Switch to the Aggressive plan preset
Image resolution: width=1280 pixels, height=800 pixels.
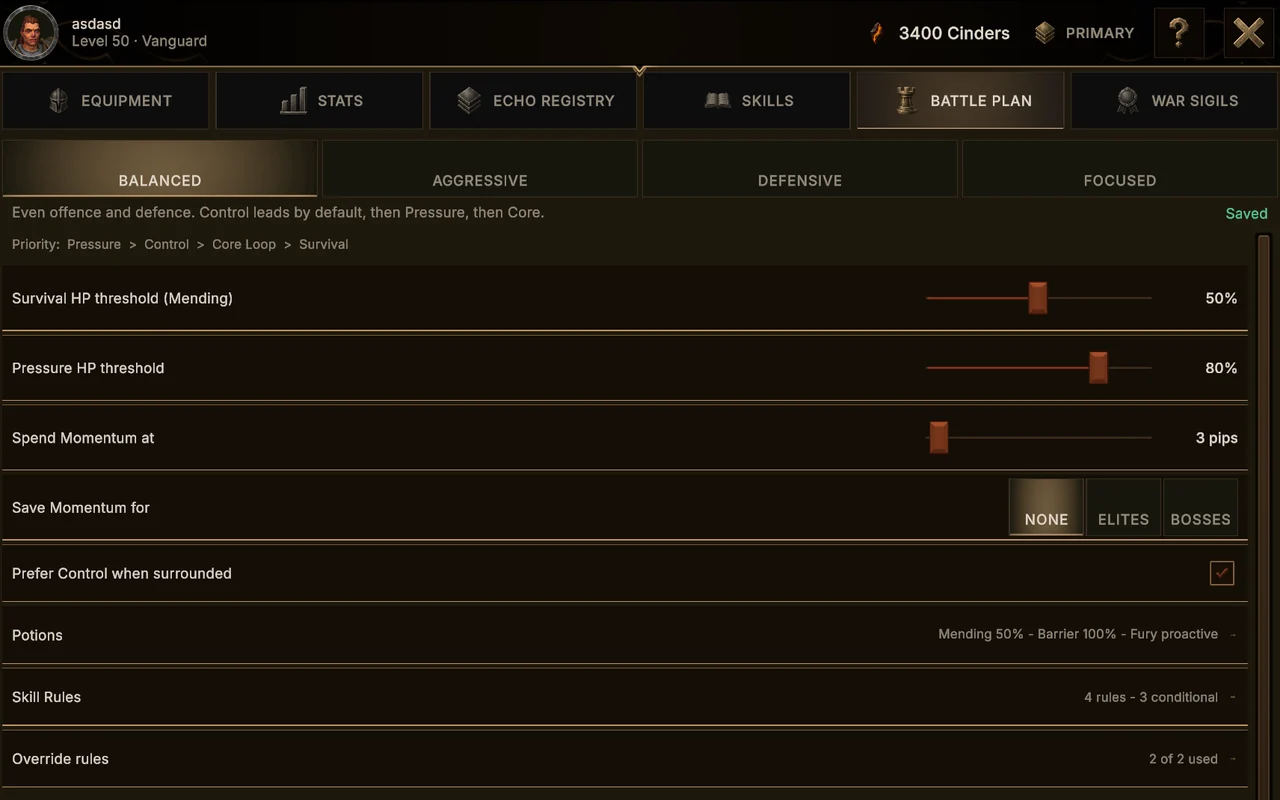click(x=480, y=168)
